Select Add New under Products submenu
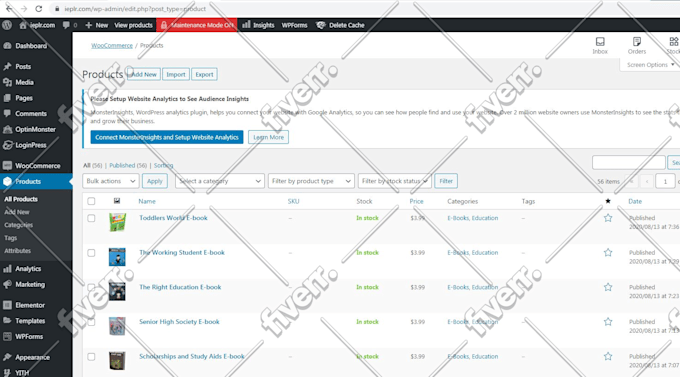This screenshot has width=680, height=377. point(16,212)
